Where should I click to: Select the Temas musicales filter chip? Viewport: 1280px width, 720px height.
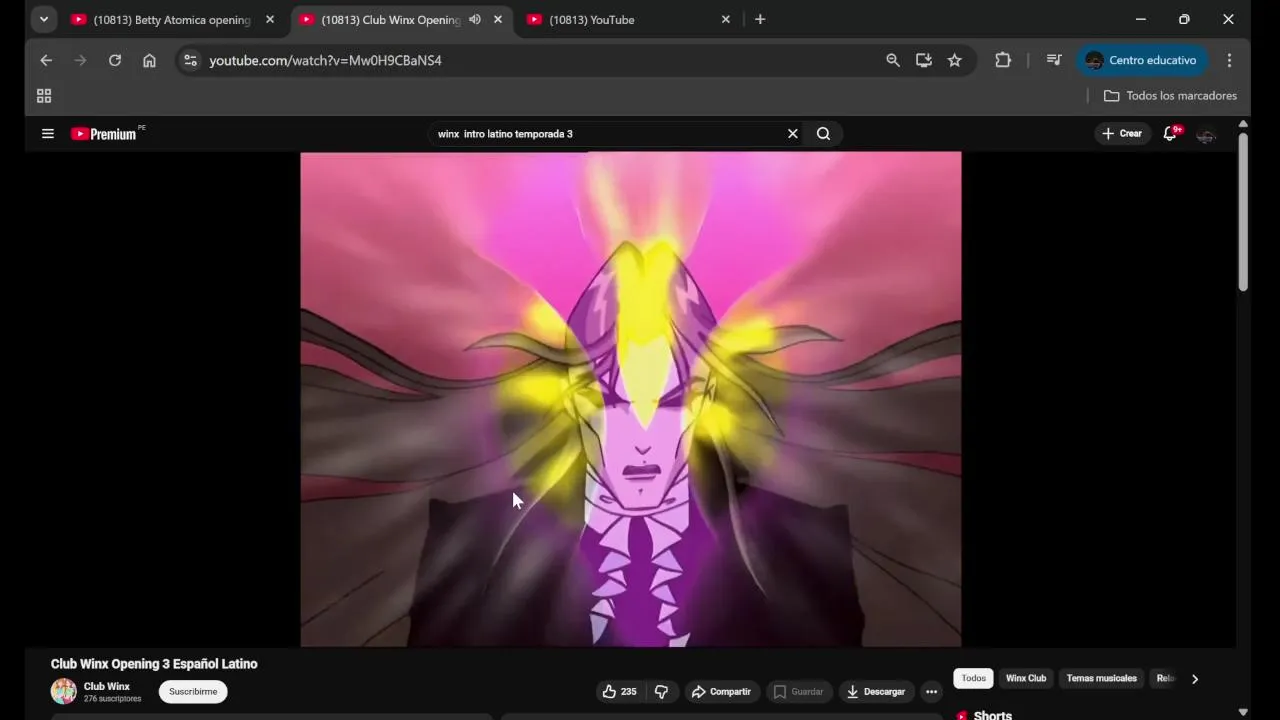coord(1102,678)
